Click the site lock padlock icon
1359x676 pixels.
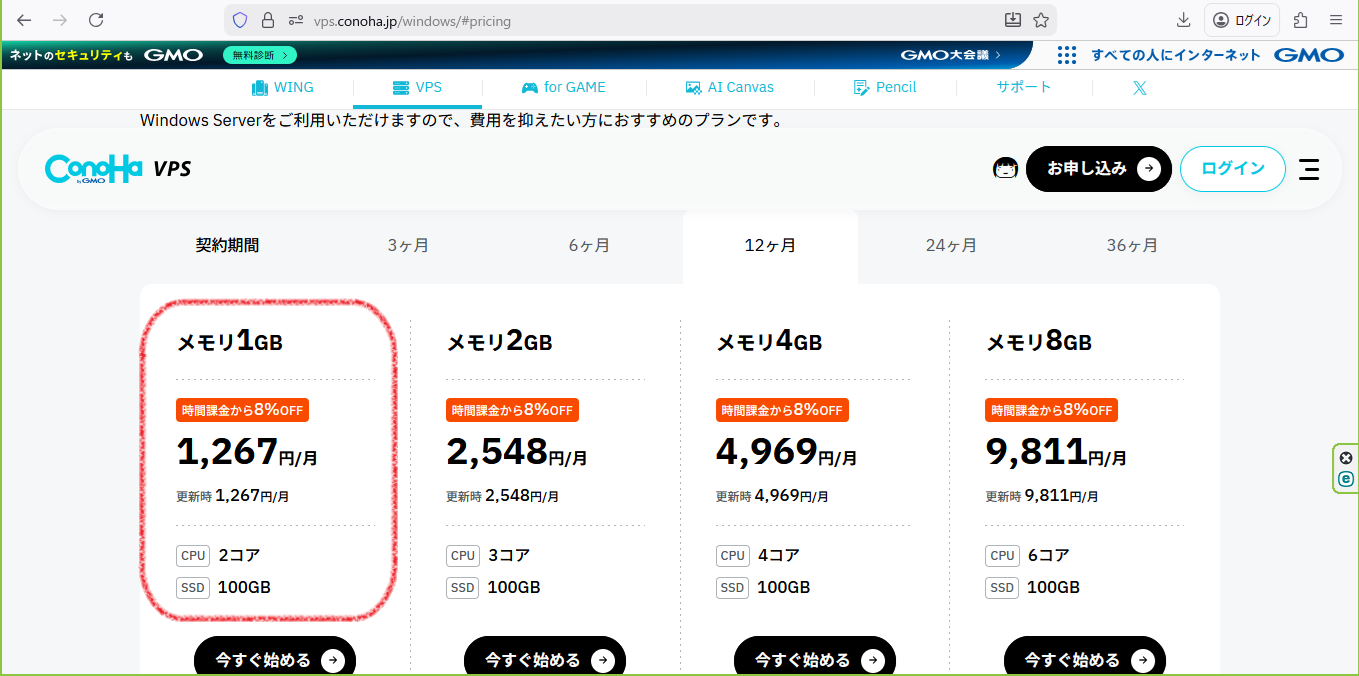(267, 20)
